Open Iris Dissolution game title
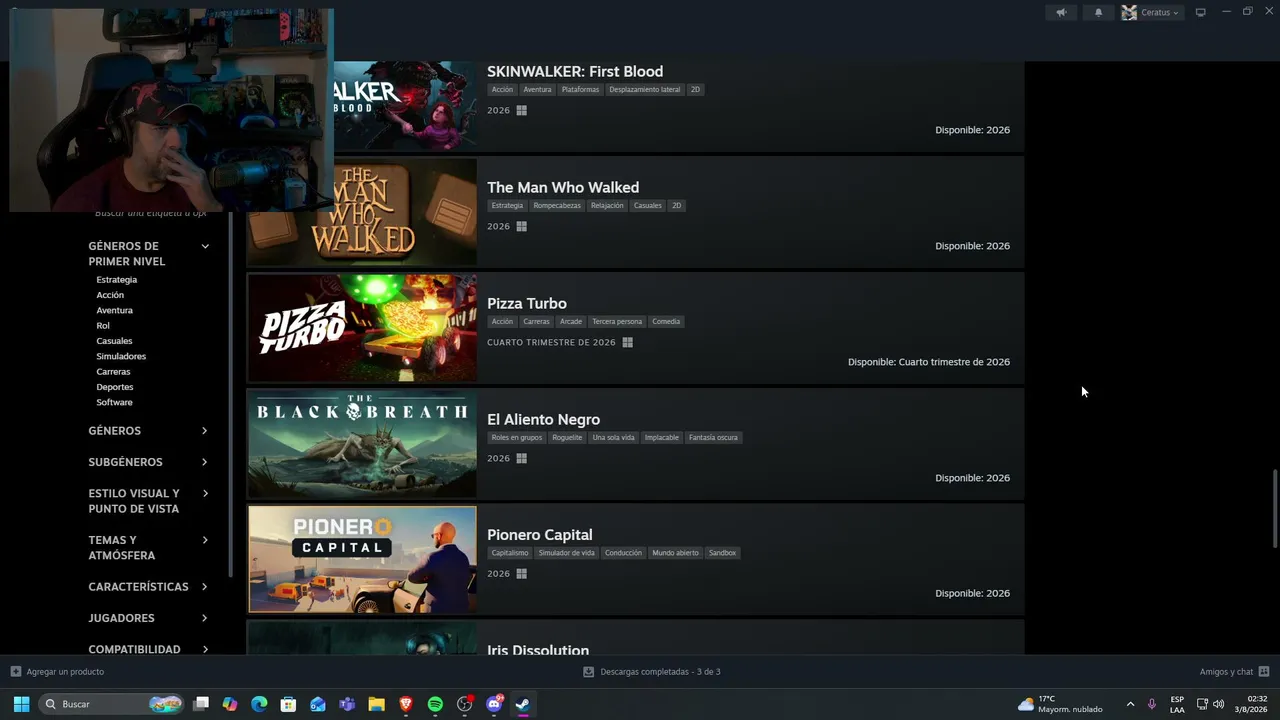The height and width of the screenshot is (720, 1280). click(x=538, y=650)
